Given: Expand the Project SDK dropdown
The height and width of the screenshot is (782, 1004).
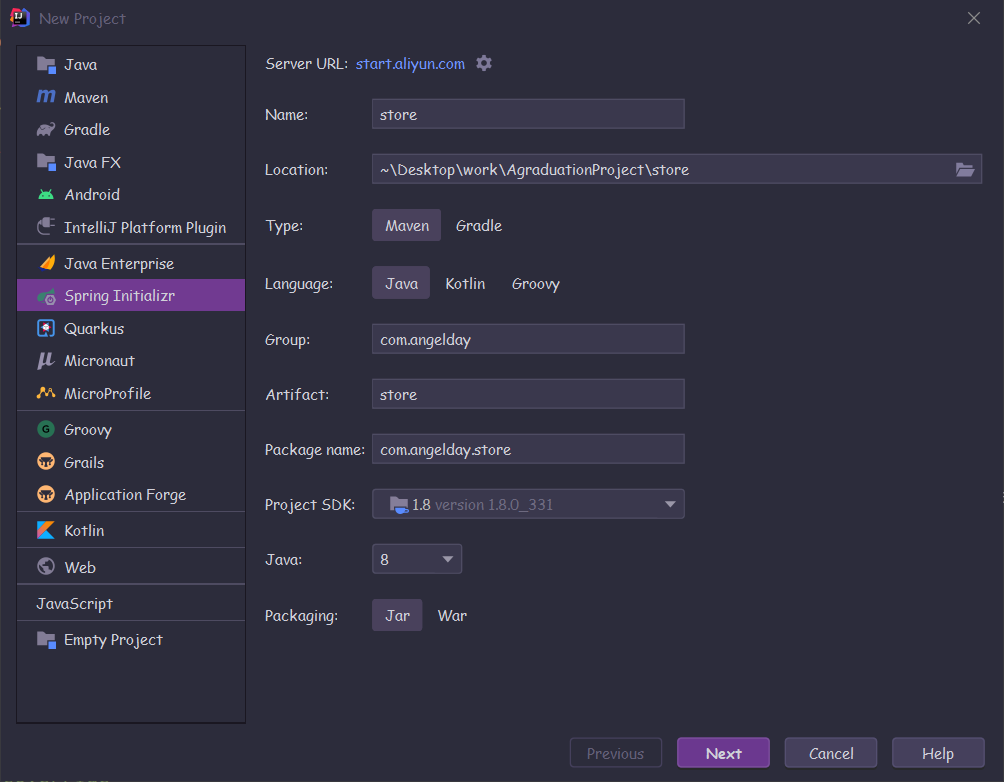Looking at the screenshot, I should pyautogui.click(x=670, y=505).
